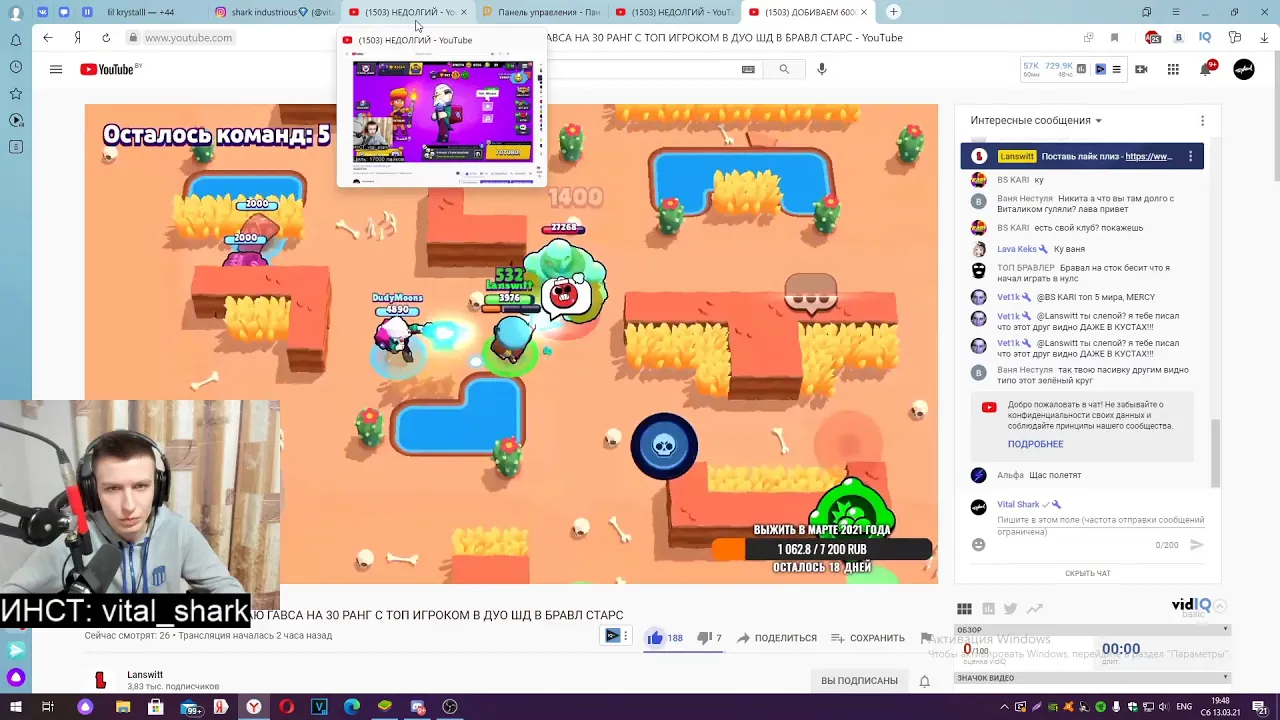Screen dimensions: 1280x720
Task: Open File Explorer from the taskbar
Action: (123, 707)
